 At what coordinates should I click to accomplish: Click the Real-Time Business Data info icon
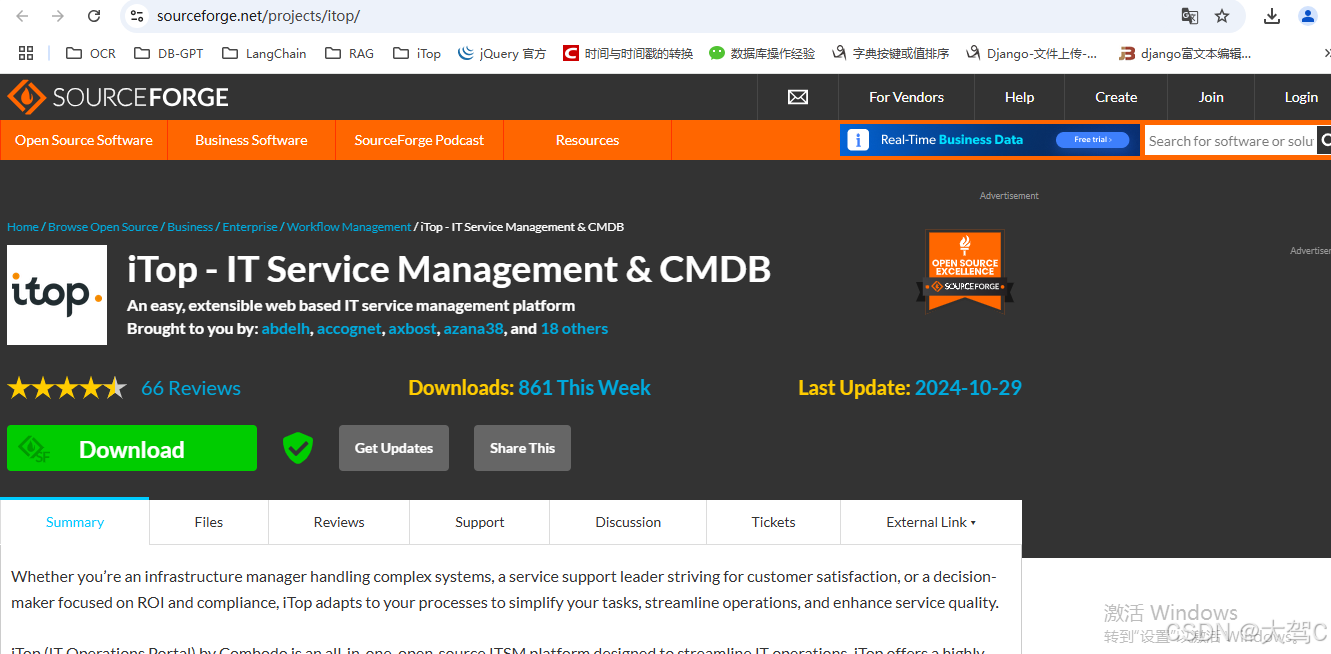pyautogui.click(x=858, y=140)
